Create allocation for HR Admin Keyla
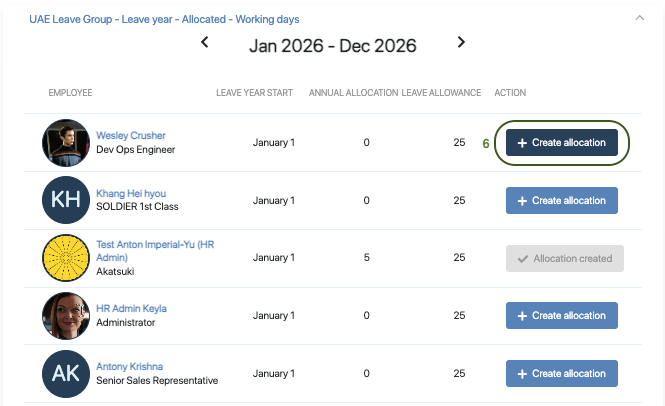The height and width of the screenshot is (406, 665). tap(561, 316)
